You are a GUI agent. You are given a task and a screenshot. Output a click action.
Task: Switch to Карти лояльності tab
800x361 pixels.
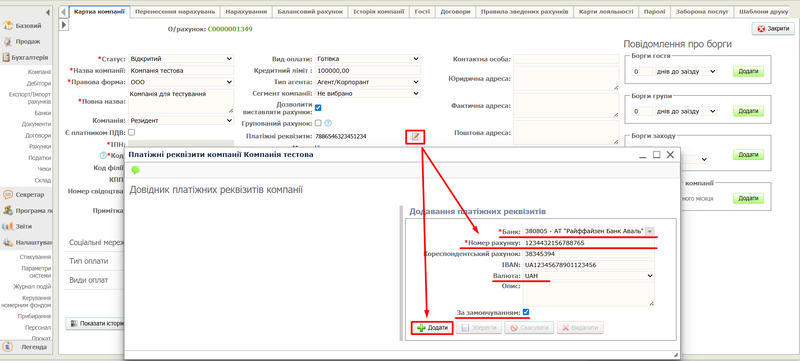(607, 11)
